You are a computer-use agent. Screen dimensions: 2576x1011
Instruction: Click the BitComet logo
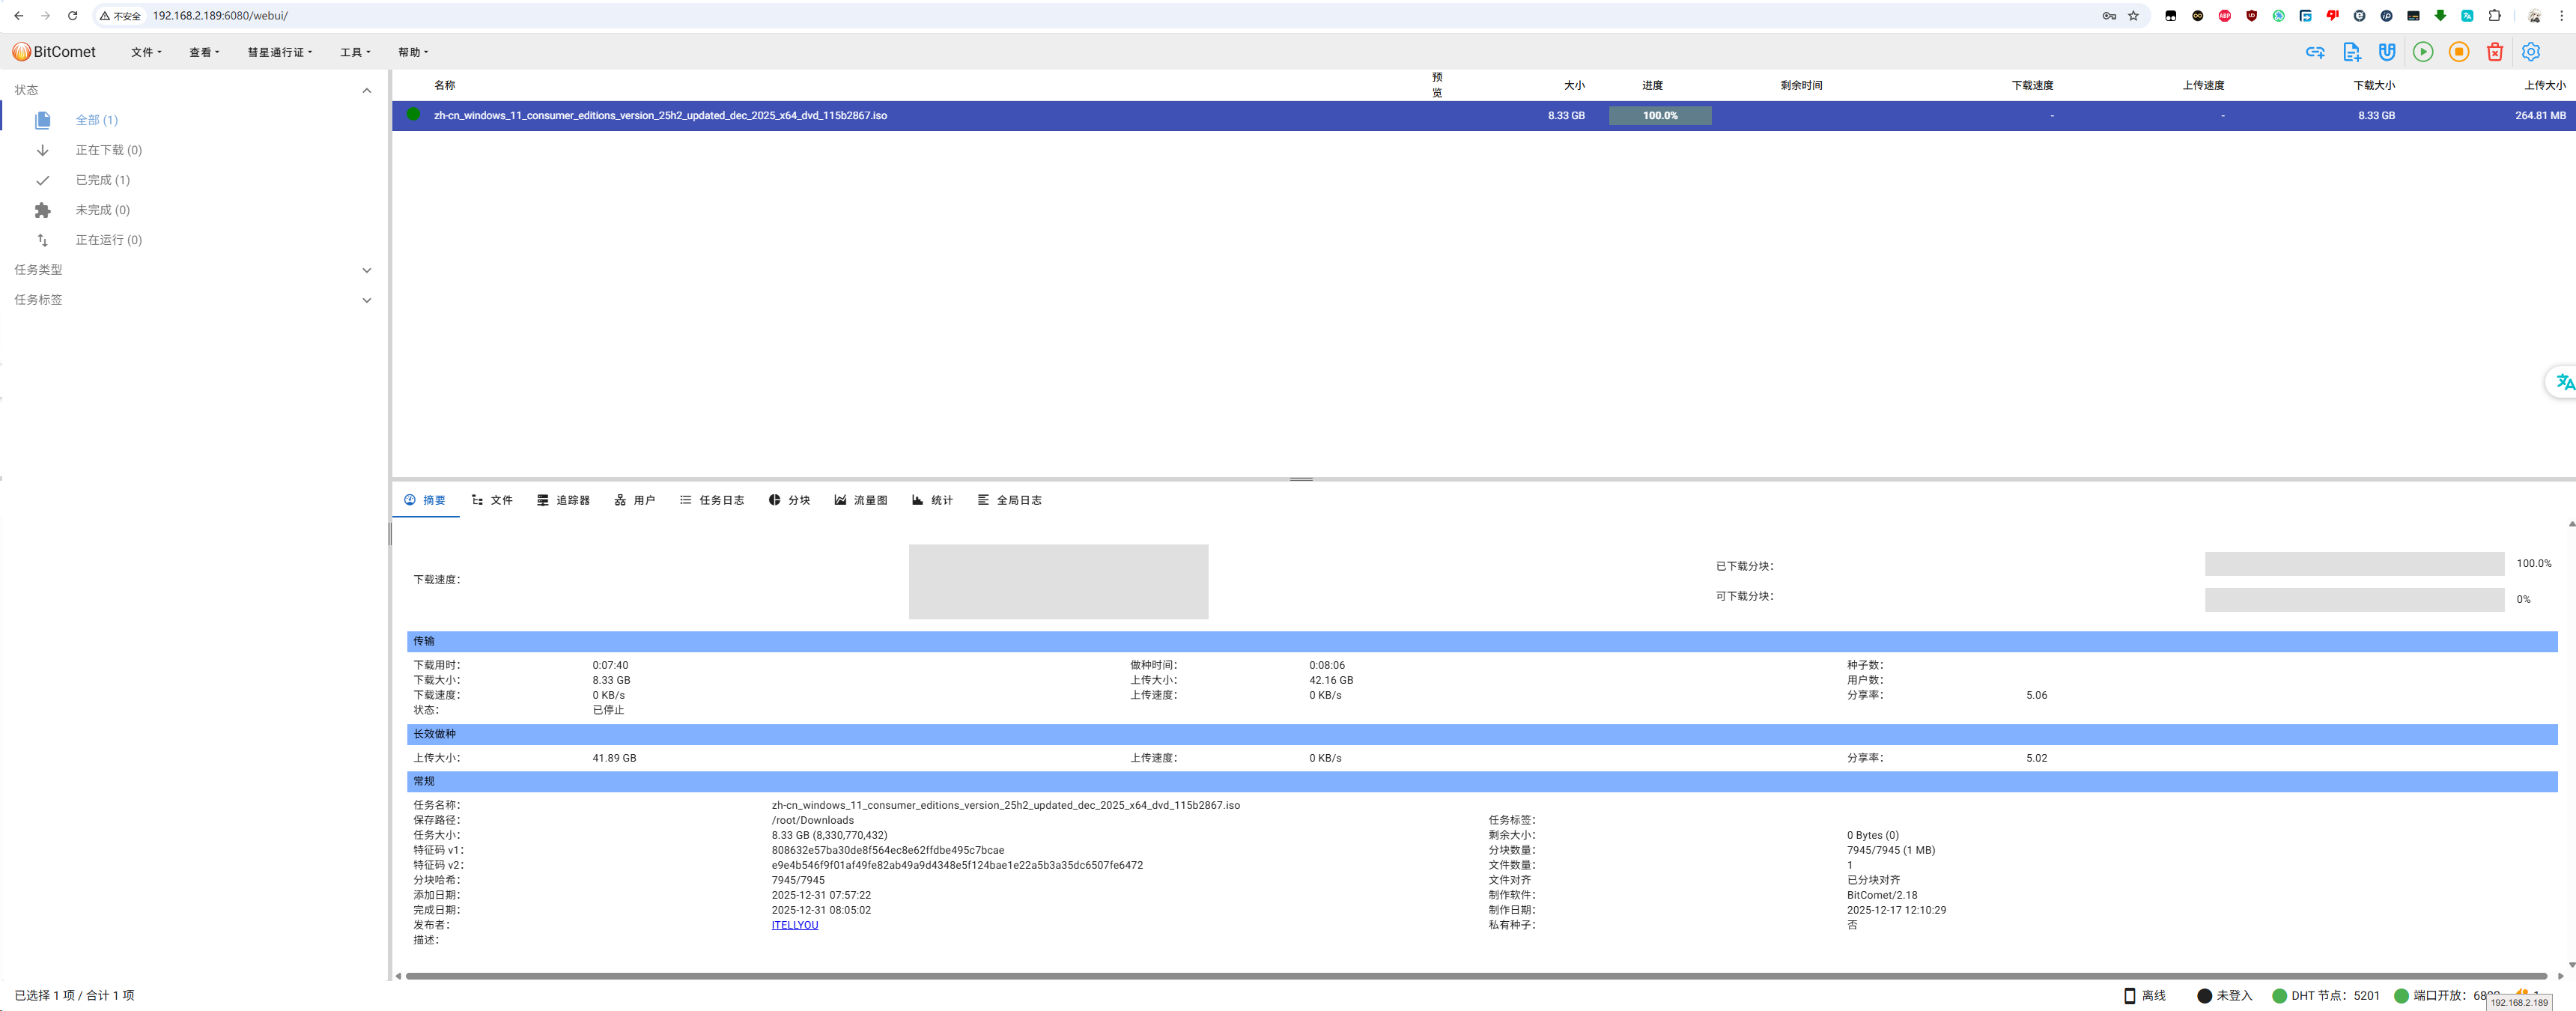(x=54, y=52)
